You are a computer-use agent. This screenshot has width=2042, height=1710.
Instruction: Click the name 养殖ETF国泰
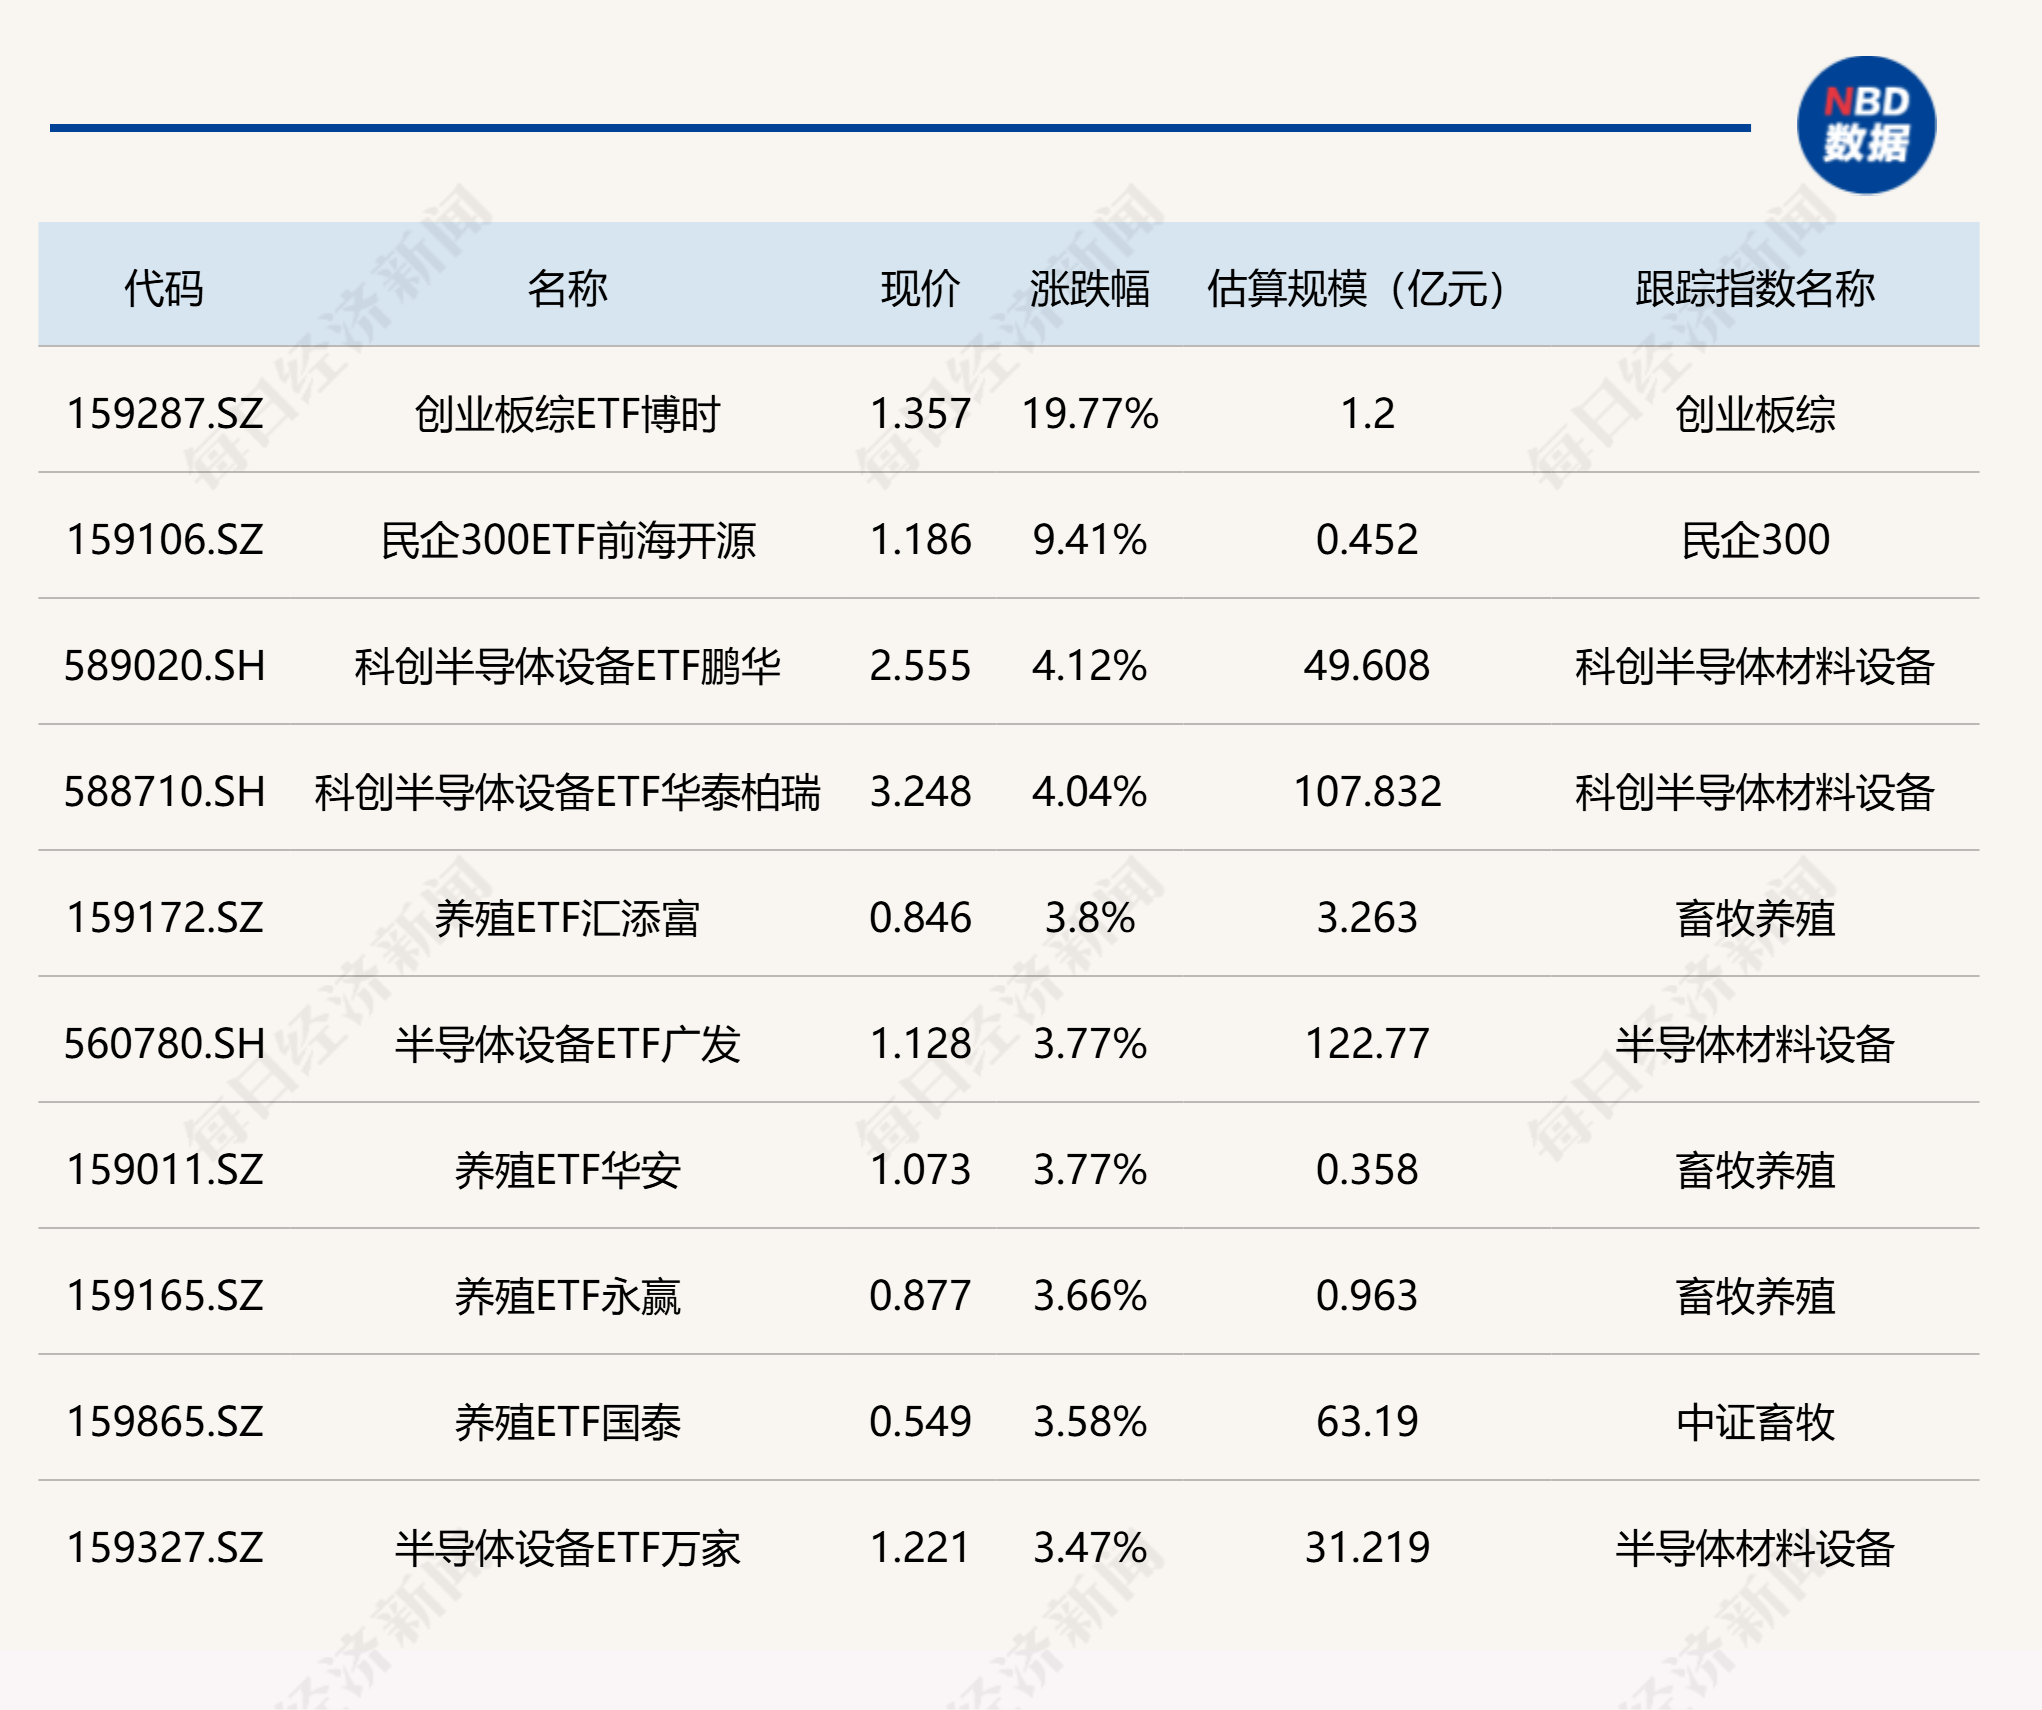click(x=567, y=1422)
